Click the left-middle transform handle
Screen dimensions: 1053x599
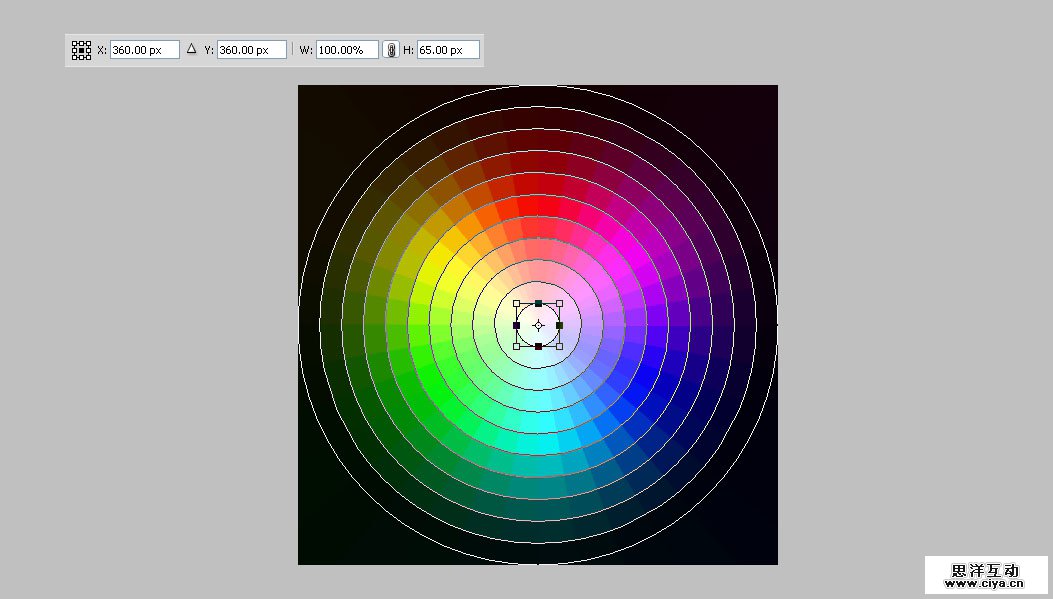(x=517, y=325)
